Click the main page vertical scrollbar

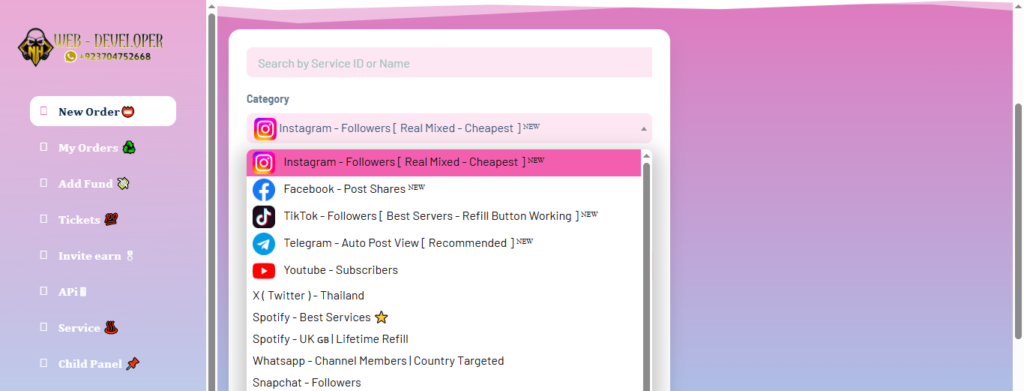pyautogui.click(x=1017, y=221)
